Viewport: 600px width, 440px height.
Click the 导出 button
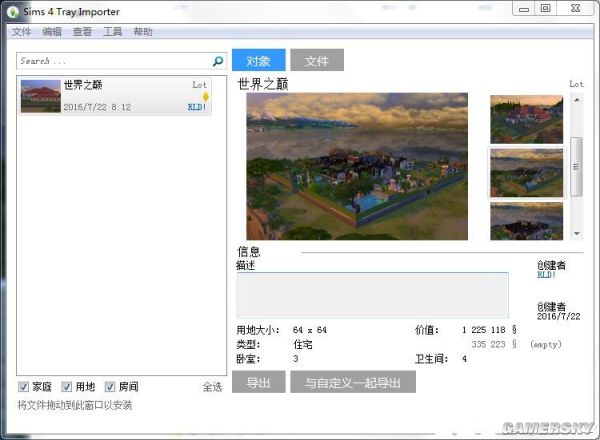coord(259,382)
